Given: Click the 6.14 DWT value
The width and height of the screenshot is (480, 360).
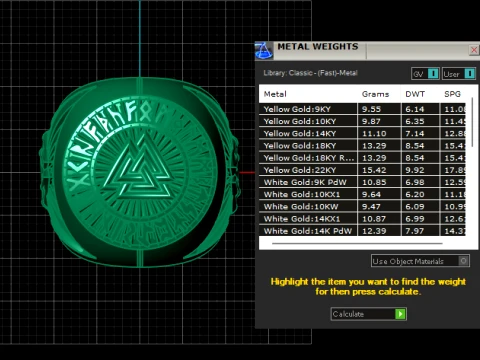Looking at the screenshot, I should click(x=415, y=109).
